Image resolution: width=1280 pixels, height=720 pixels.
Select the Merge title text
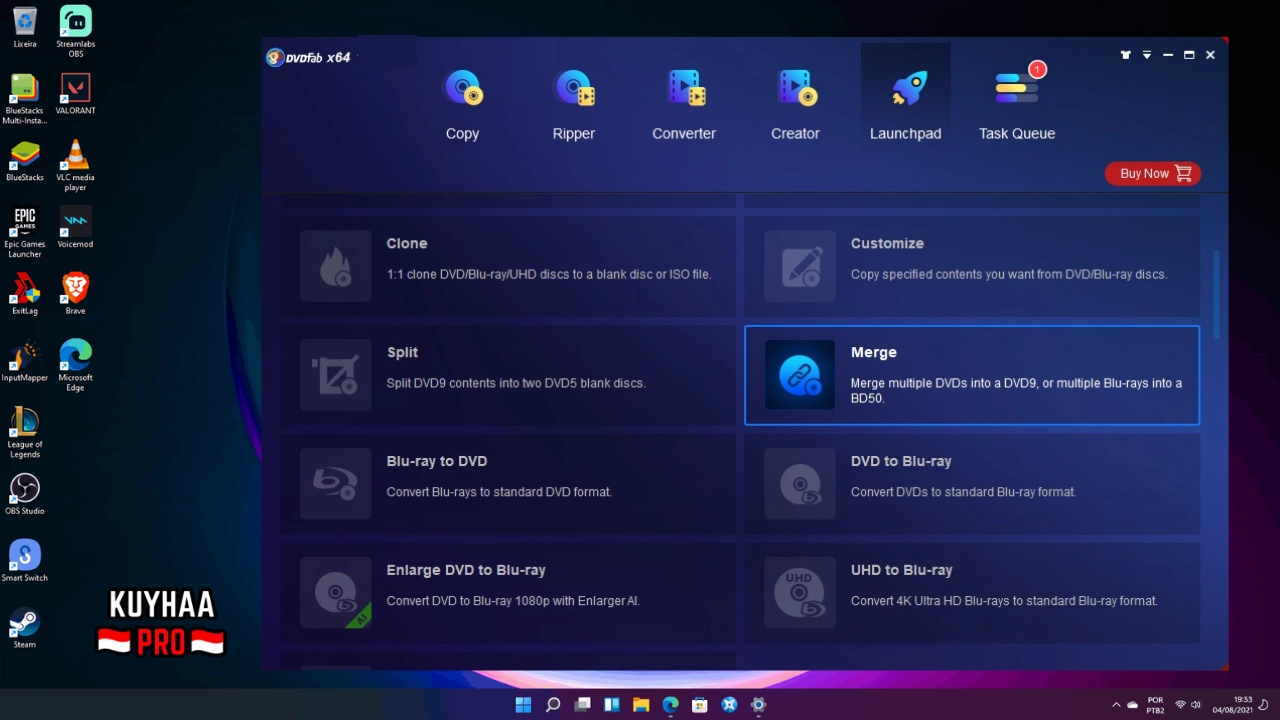[x=874, y=352]
